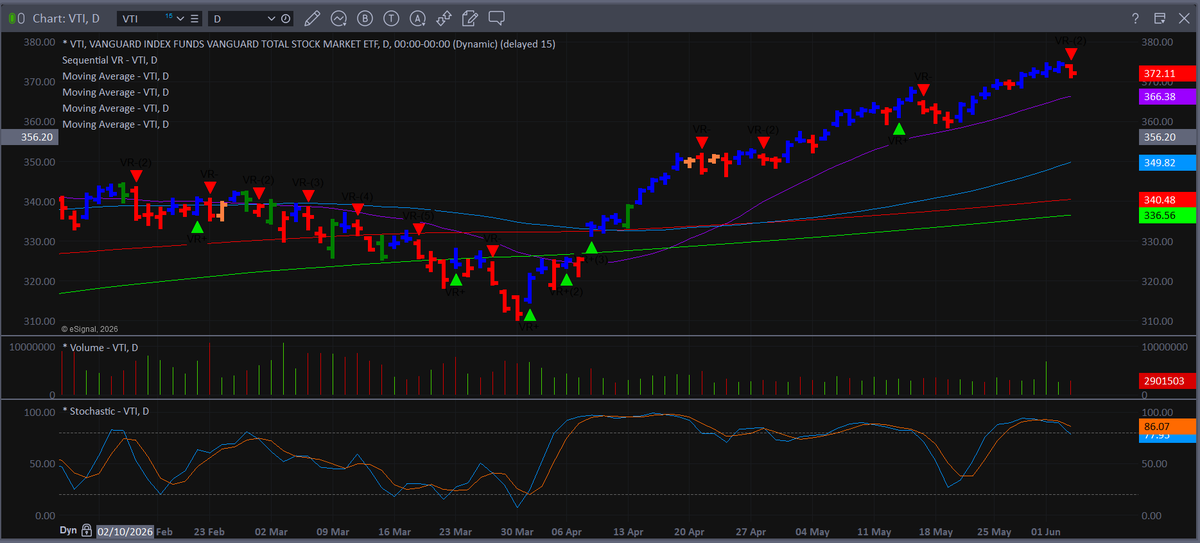The width and height of the screenshot is (1200, 543).
Task: Click the green window-link indicator
Action: (x=12, y=18)
